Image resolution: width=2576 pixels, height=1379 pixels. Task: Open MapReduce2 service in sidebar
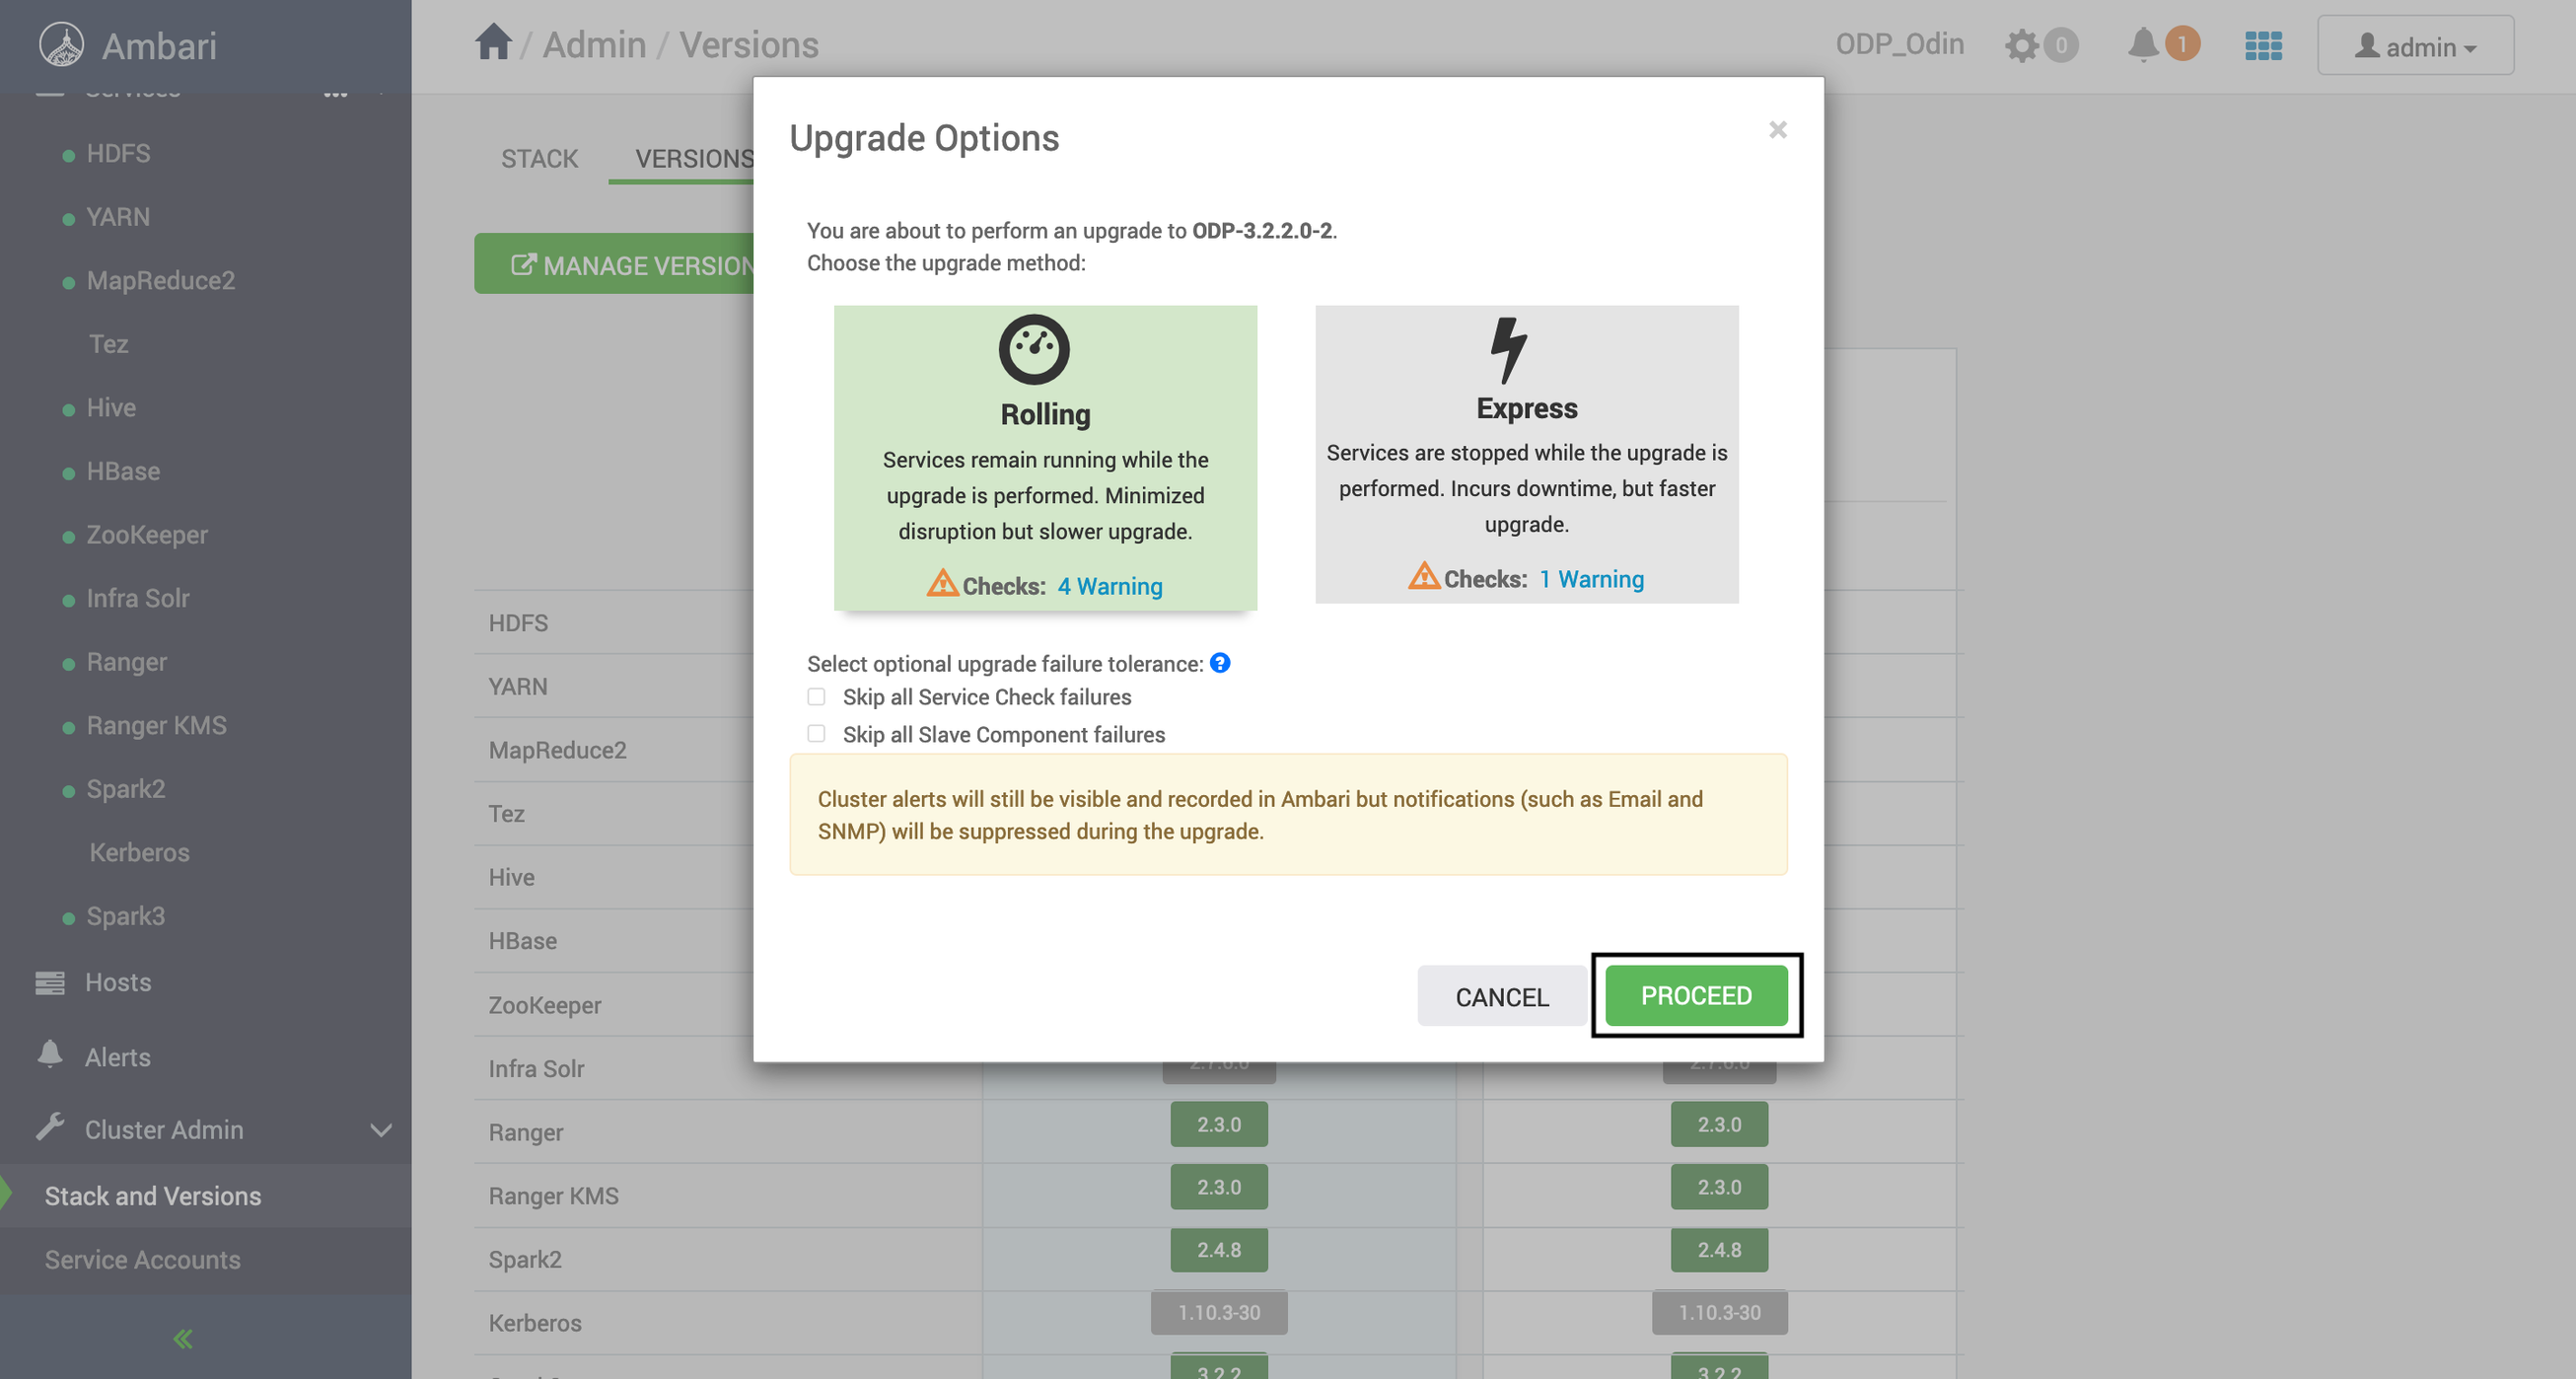coord(161,280)
